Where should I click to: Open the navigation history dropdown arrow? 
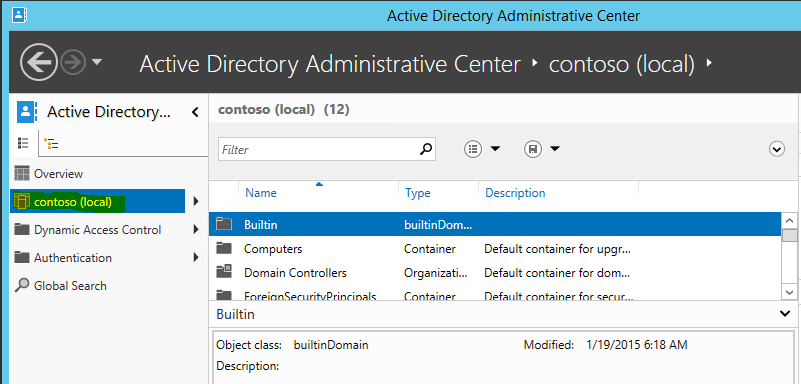point(97,62)
